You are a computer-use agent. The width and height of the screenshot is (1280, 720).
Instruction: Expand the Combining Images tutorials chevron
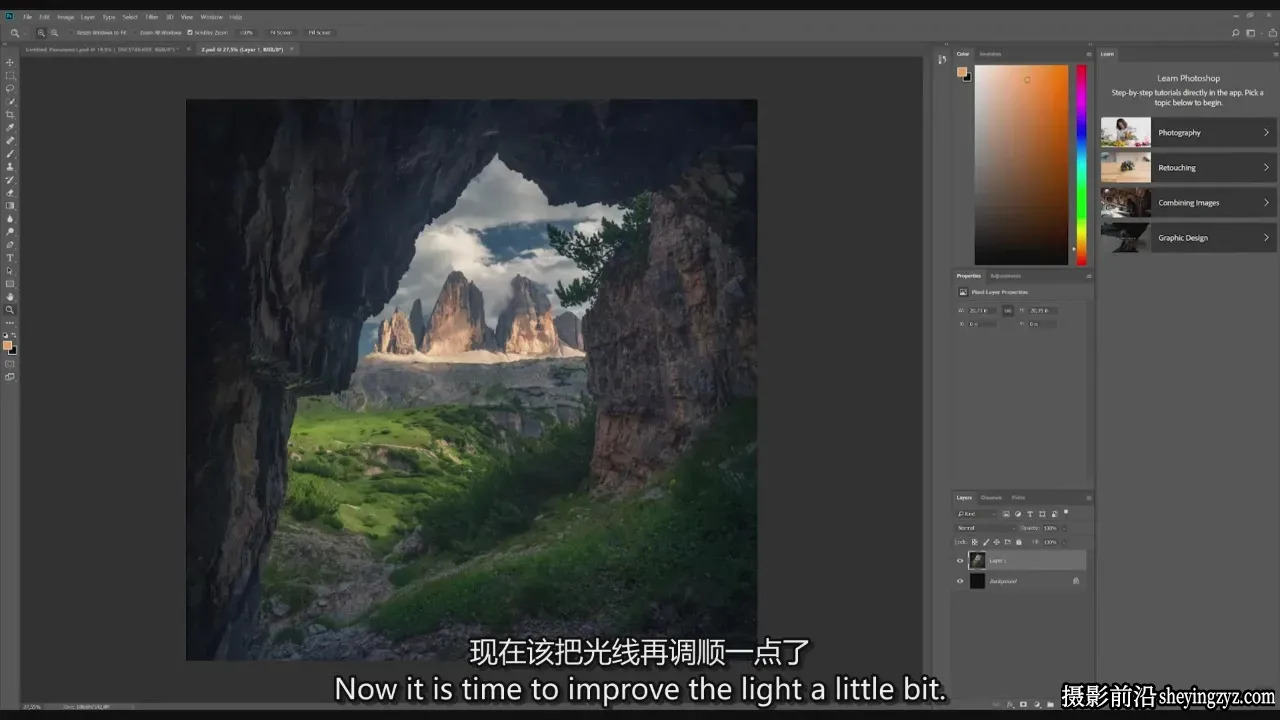click(1266, 203)
